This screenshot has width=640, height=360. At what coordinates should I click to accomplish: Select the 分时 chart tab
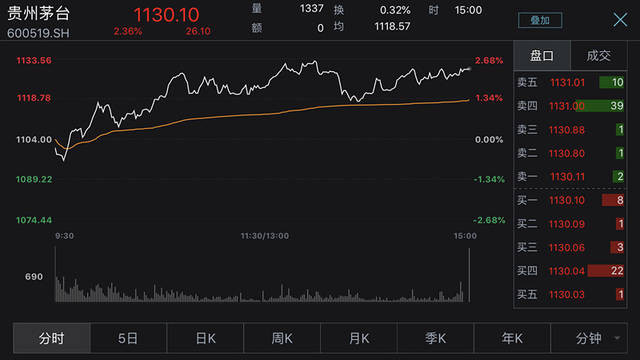pos(51,338)
